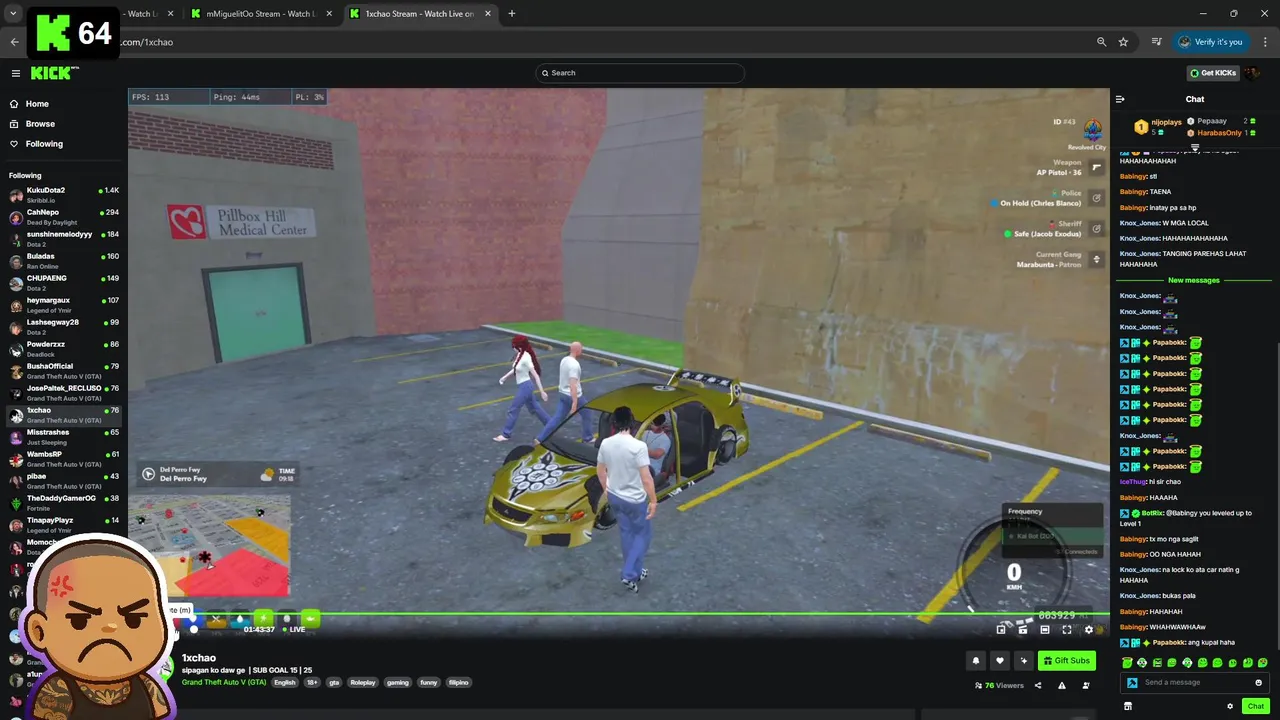The width and height of the screenshot is (1280, 720).
Task: Jump to LIVE in the player
Action: click(293, 629)
